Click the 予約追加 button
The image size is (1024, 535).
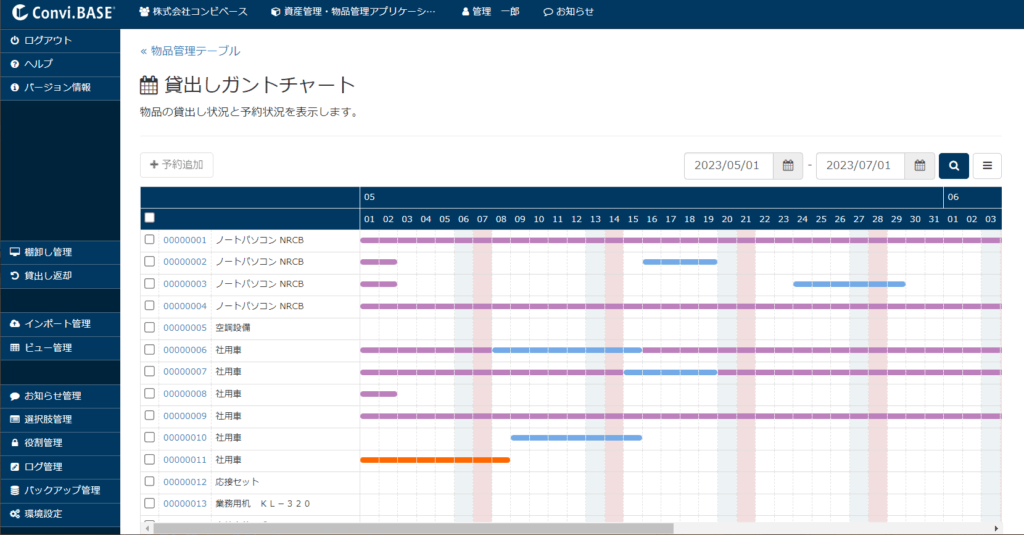[177, 165]
